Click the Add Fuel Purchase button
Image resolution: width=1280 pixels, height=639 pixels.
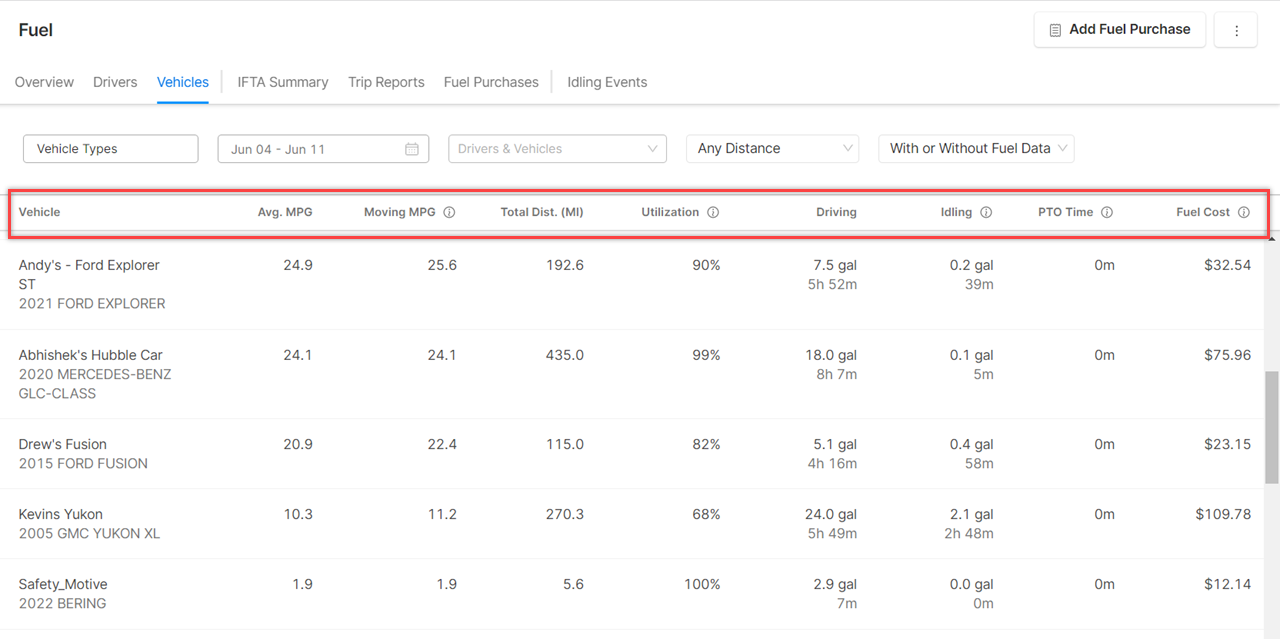pyautogui.click(x=1119, y=30)
